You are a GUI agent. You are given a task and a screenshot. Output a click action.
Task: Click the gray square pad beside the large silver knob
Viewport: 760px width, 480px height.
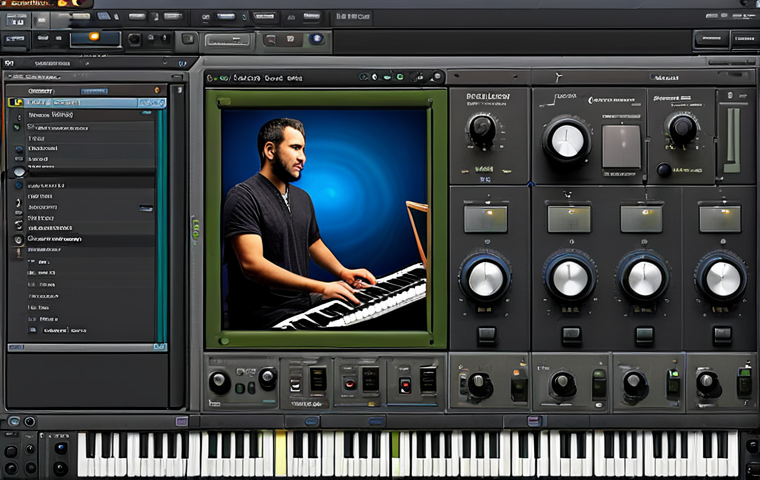click(x=621, y=146)
